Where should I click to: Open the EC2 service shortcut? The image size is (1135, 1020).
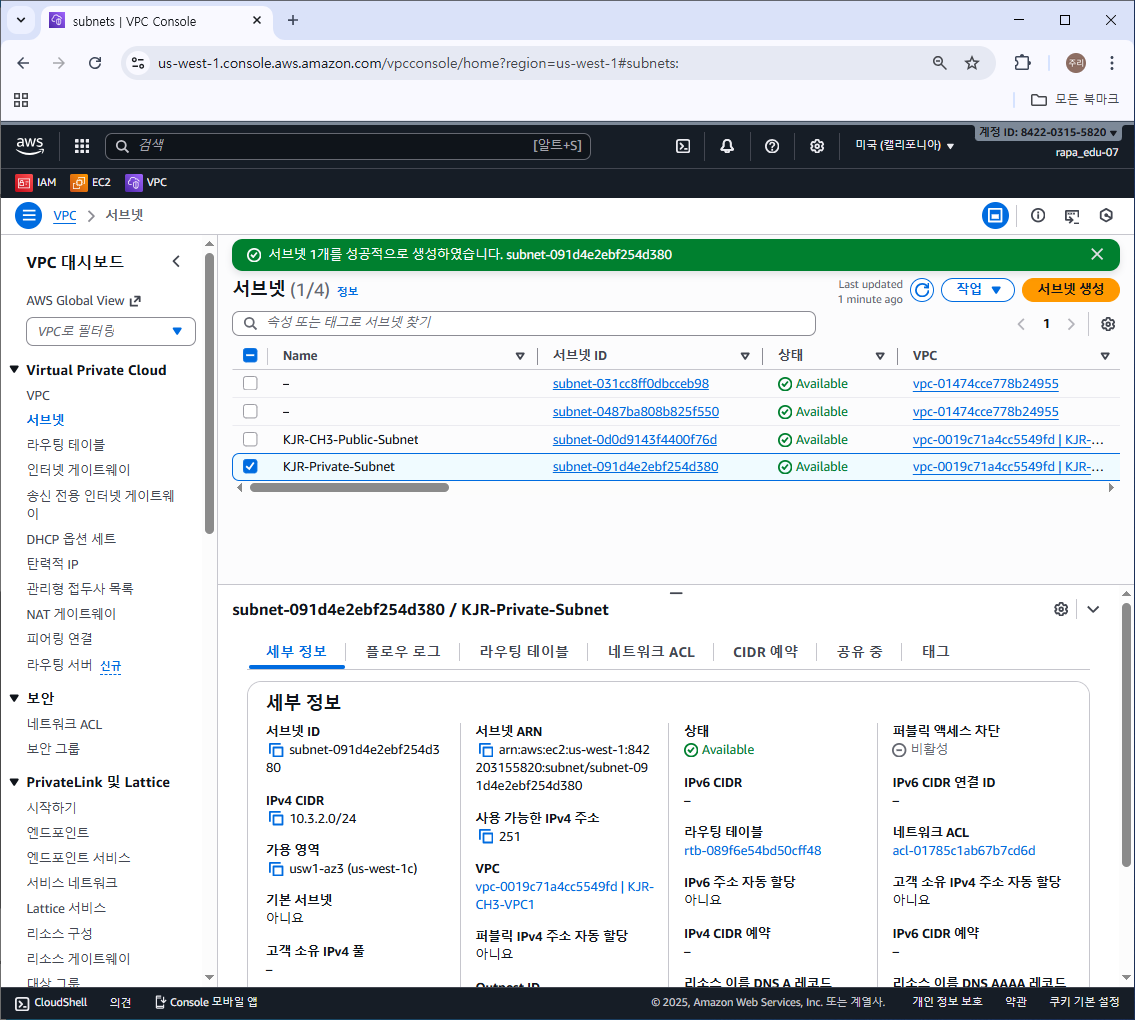click(x=90, y=182)
